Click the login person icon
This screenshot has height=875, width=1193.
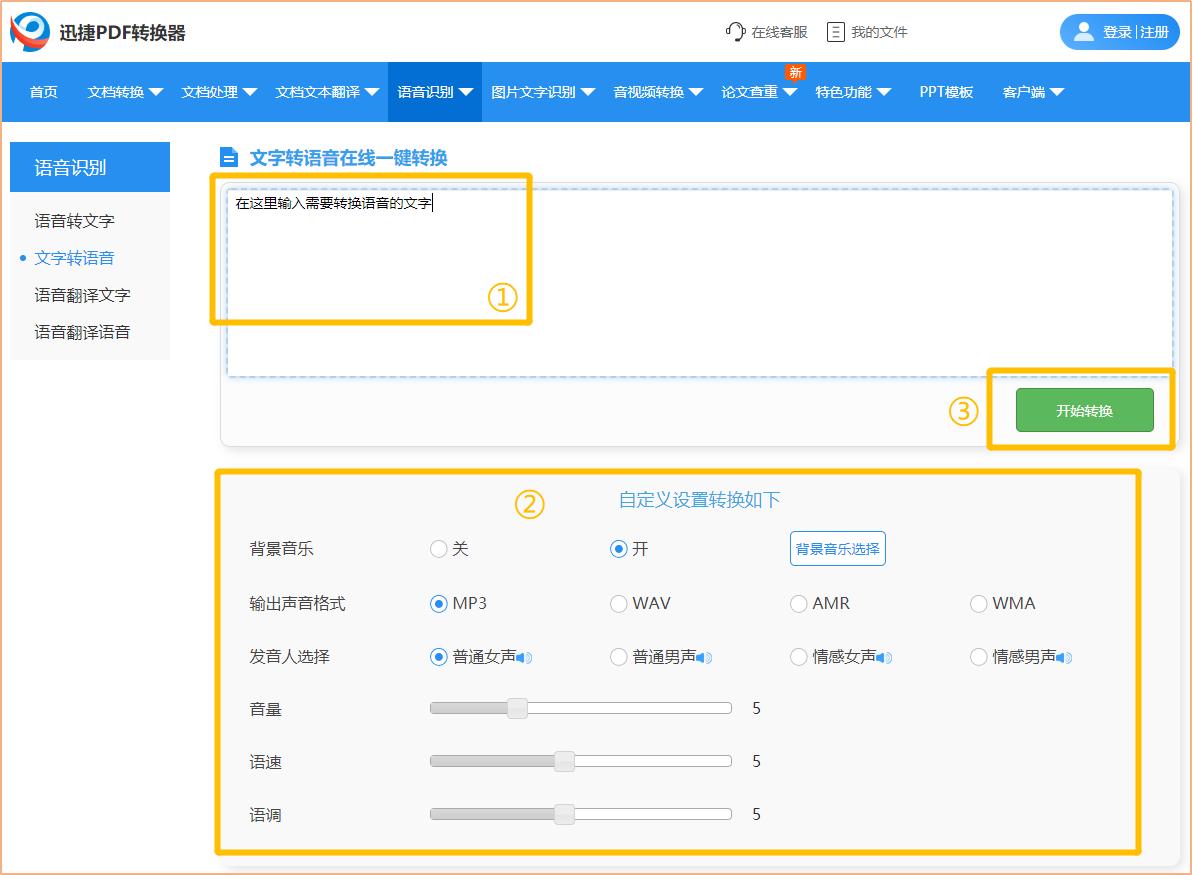point(1084,31)
